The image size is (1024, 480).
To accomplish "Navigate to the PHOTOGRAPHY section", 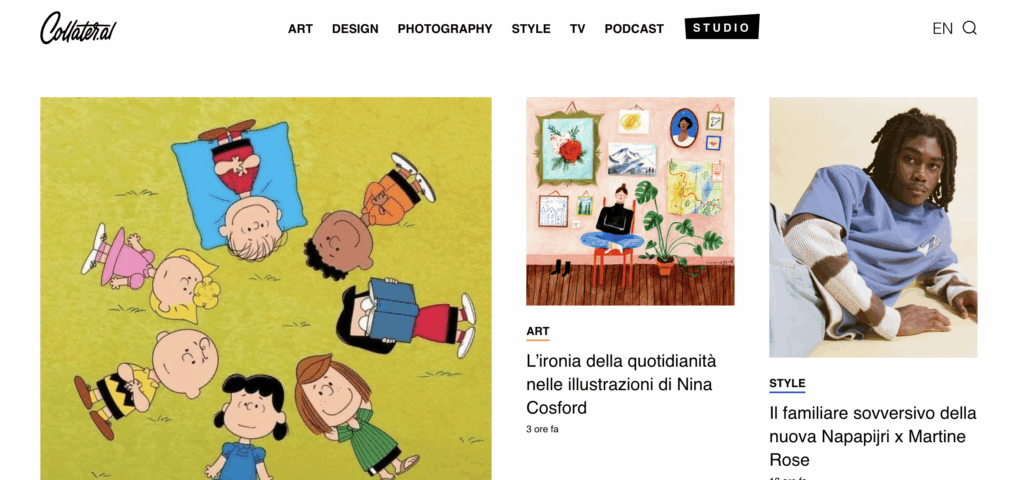I will tap(445, 29).
